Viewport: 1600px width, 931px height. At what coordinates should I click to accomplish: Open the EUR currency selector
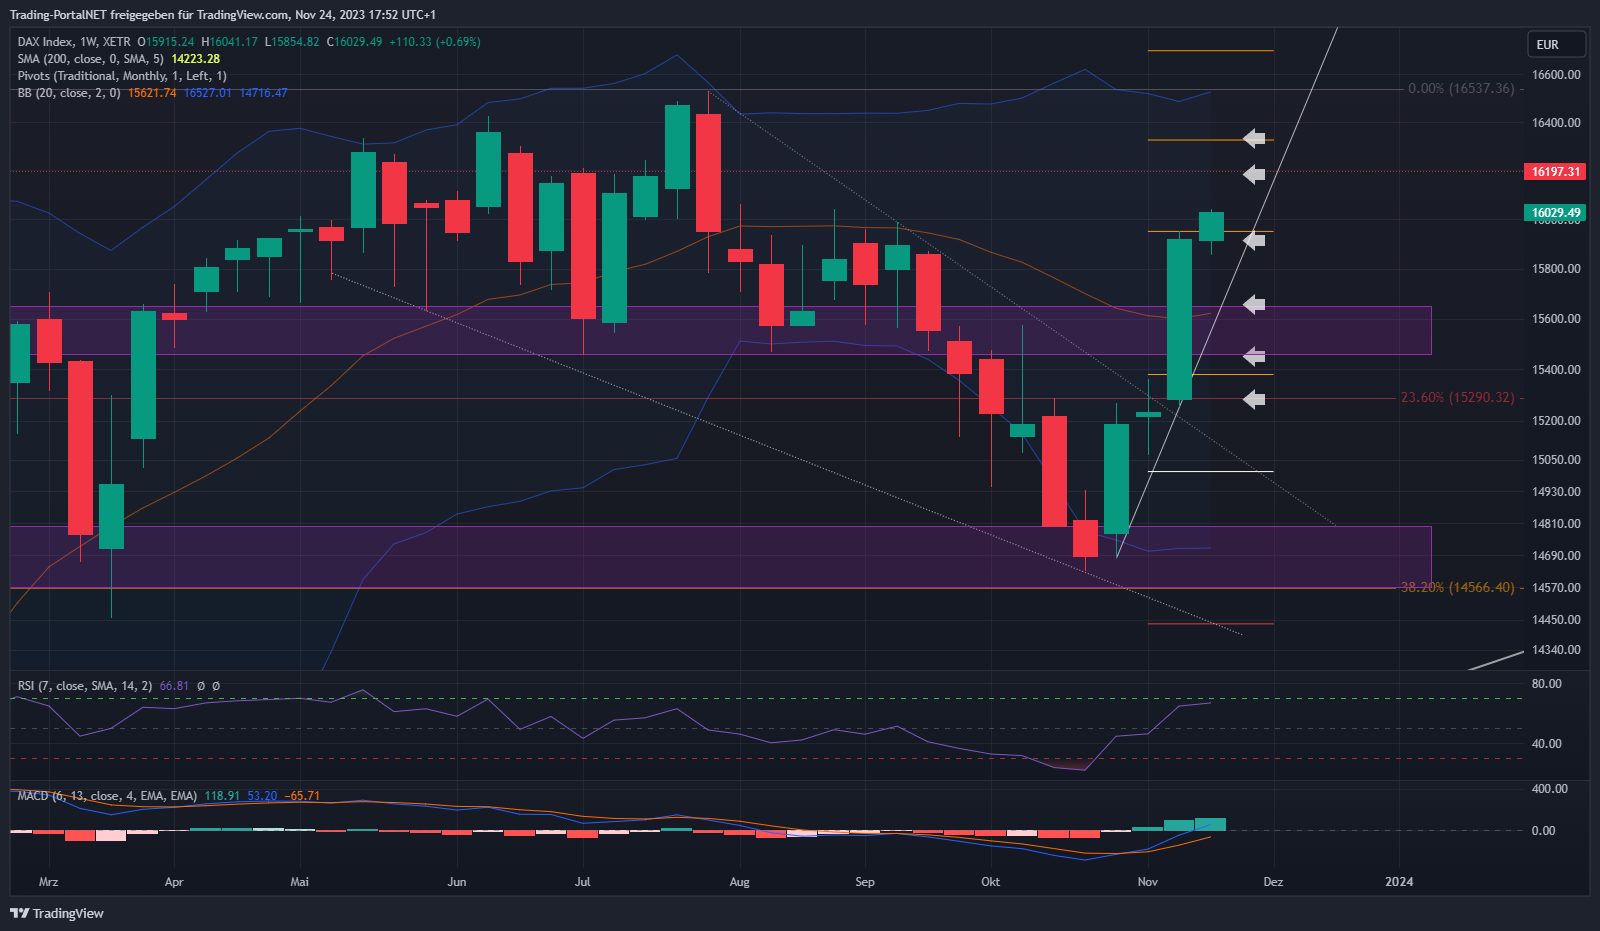1556,45
